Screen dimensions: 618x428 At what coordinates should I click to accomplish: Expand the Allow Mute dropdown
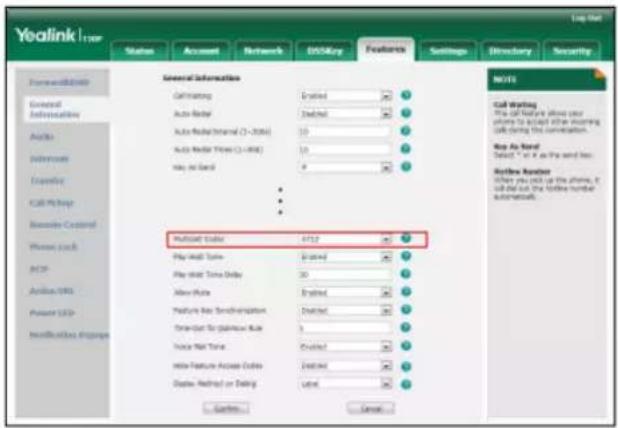pos(387,292)
